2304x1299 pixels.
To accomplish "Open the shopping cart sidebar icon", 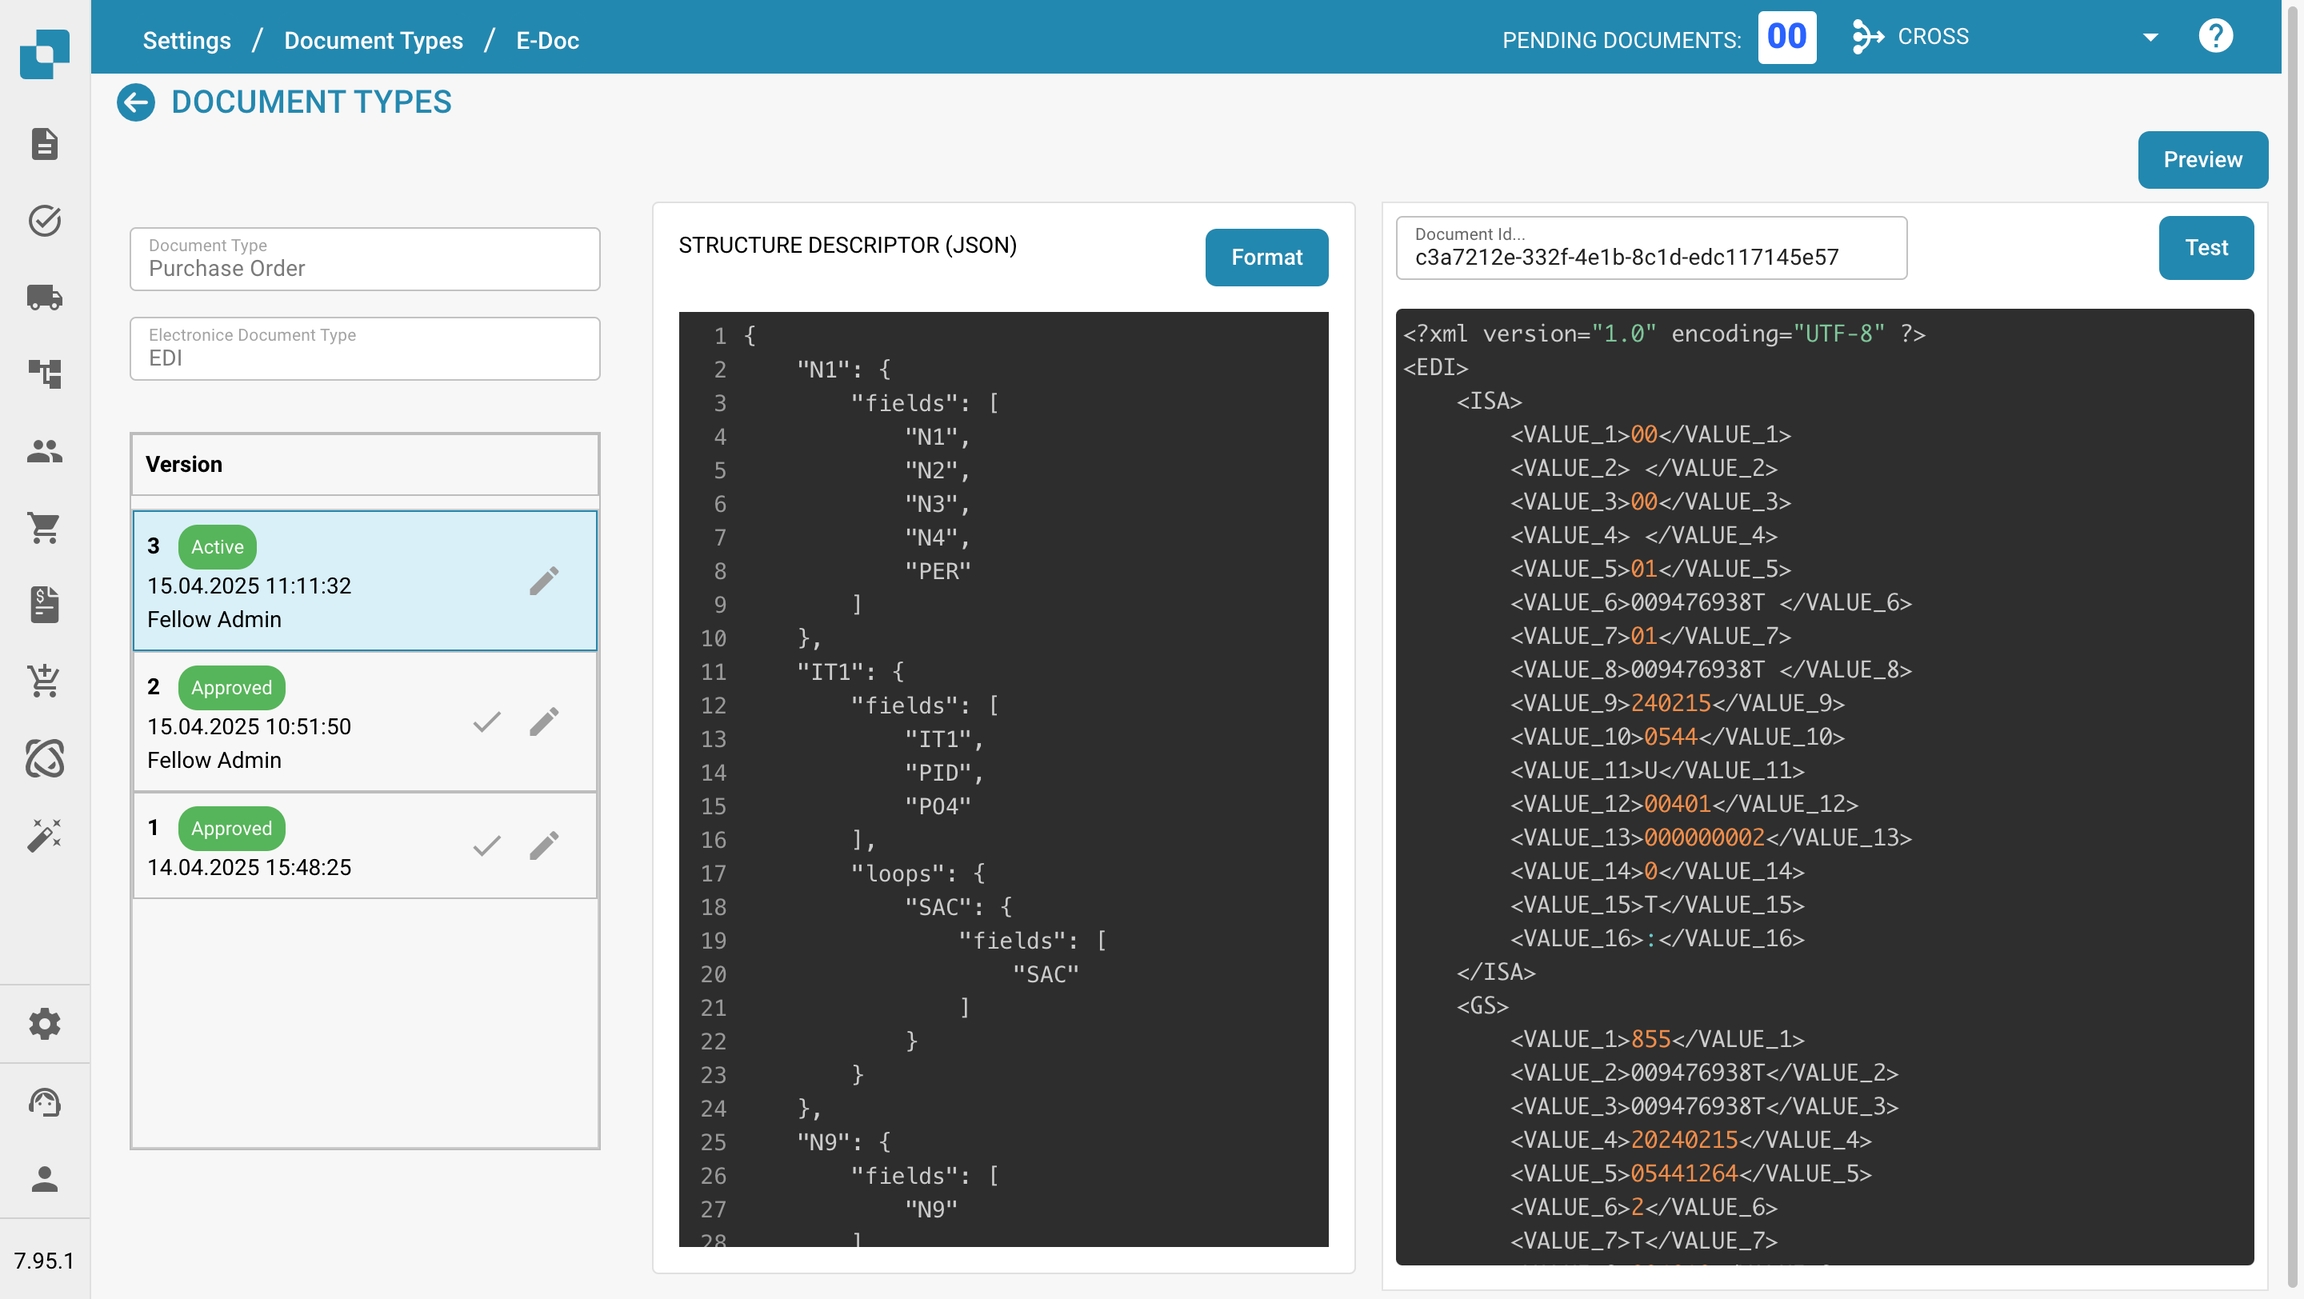I will 45,527.
